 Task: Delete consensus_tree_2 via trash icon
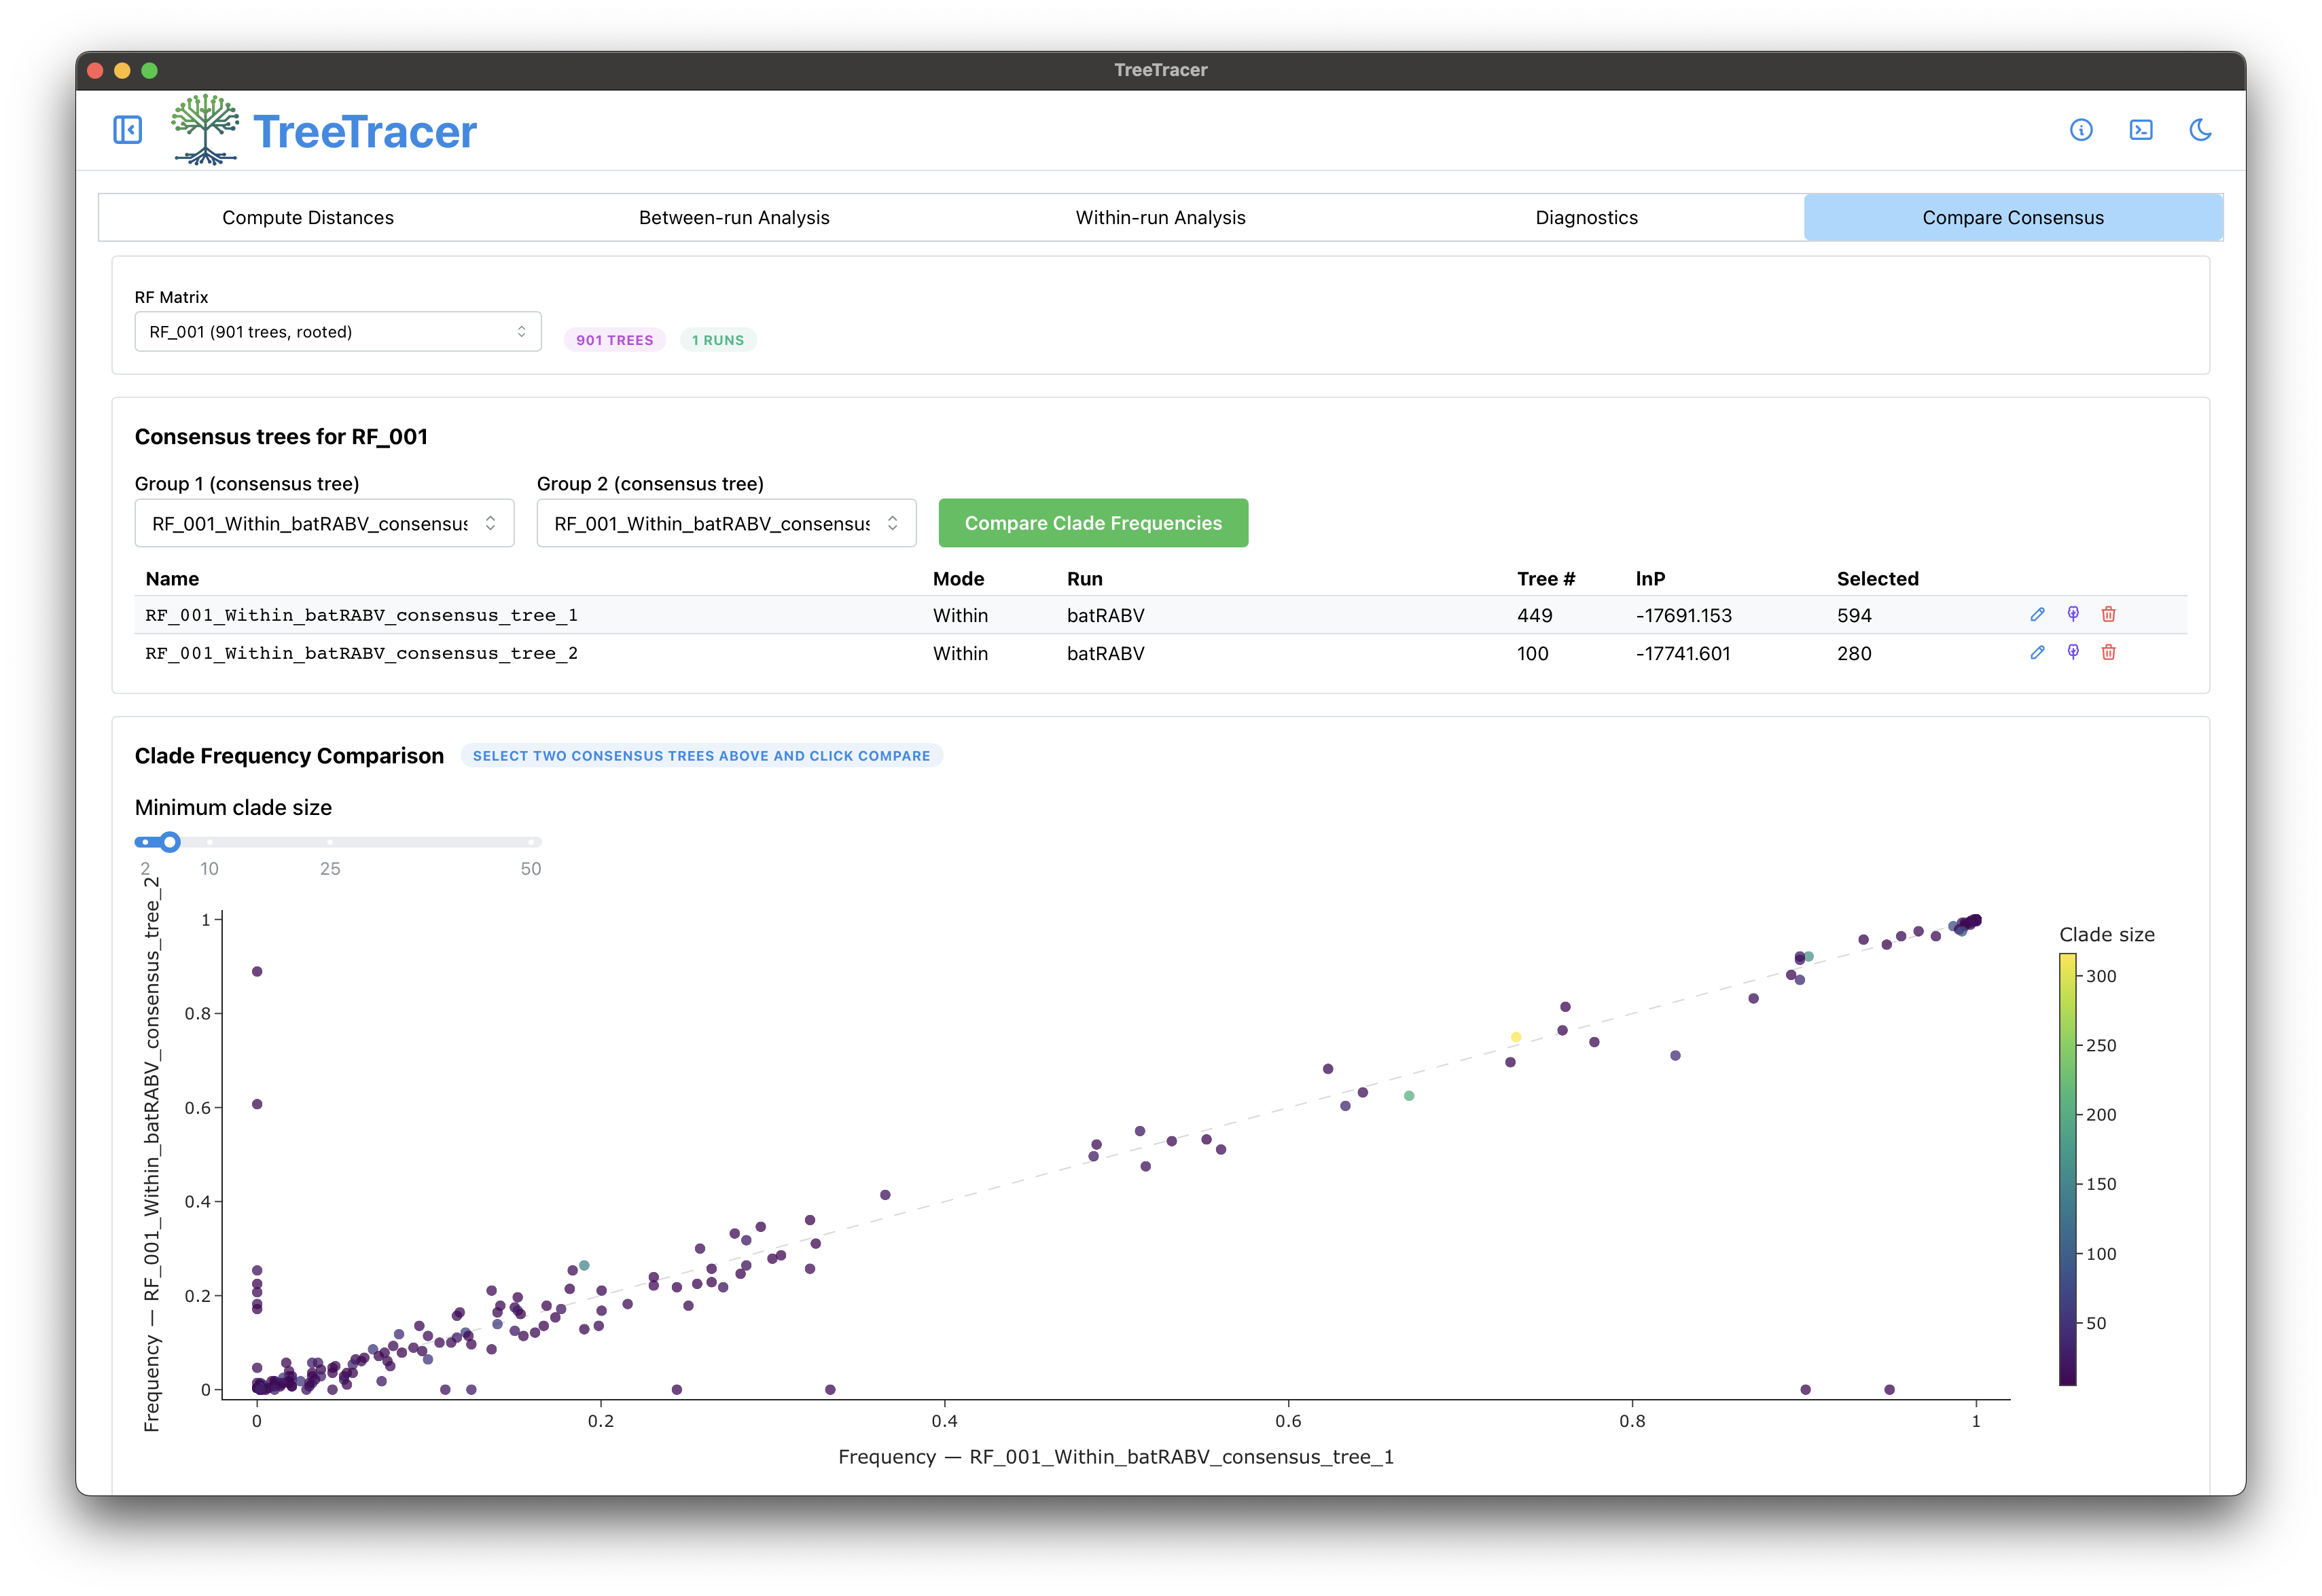pos(2108,652)
